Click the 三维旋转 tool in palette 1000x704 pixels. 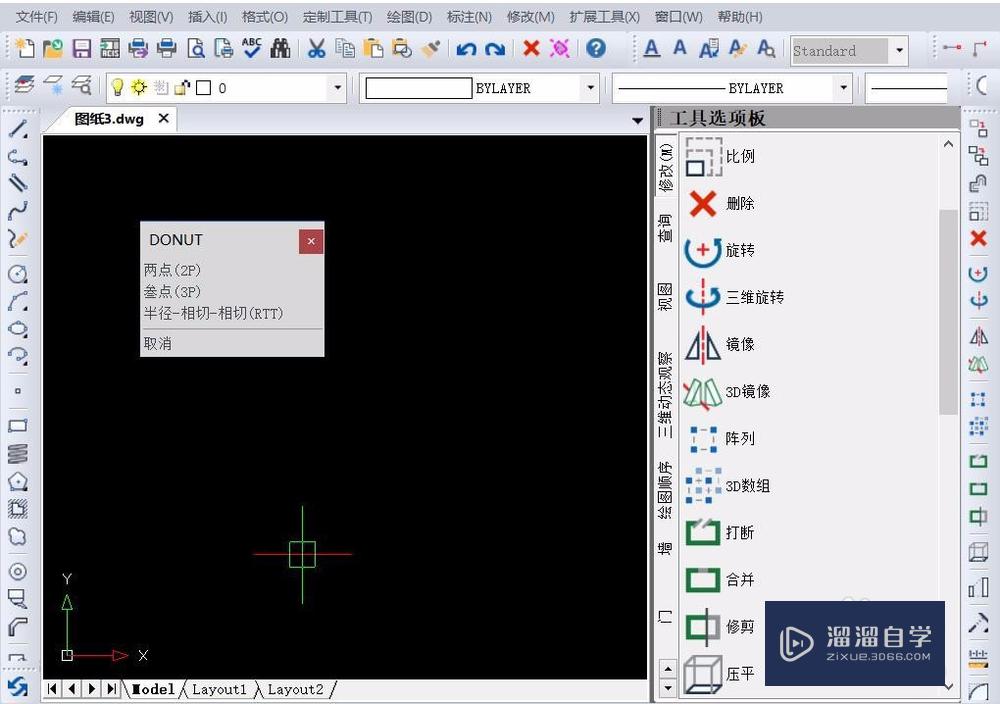[x=734, y=297]
